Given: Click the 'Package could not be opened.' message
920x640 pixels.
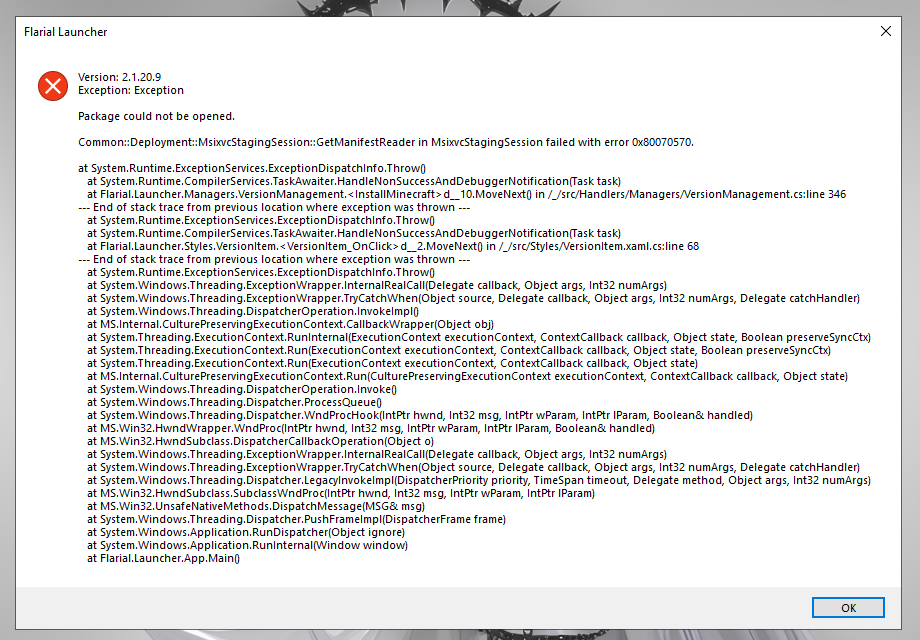Looking at the screenshot, I should (156, 116).
